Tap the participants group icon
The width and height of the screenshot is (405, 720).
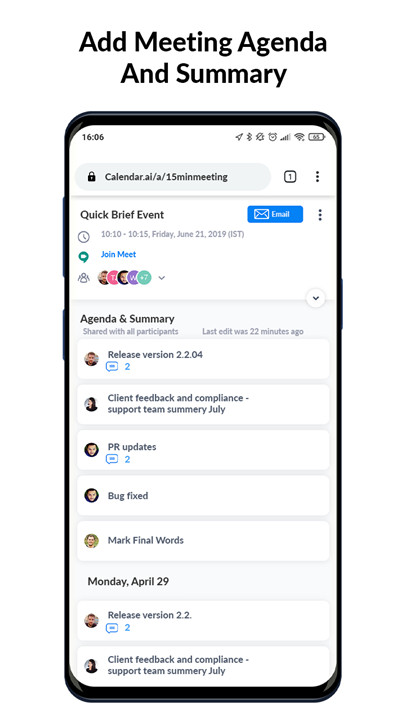(x=84, y=278)
